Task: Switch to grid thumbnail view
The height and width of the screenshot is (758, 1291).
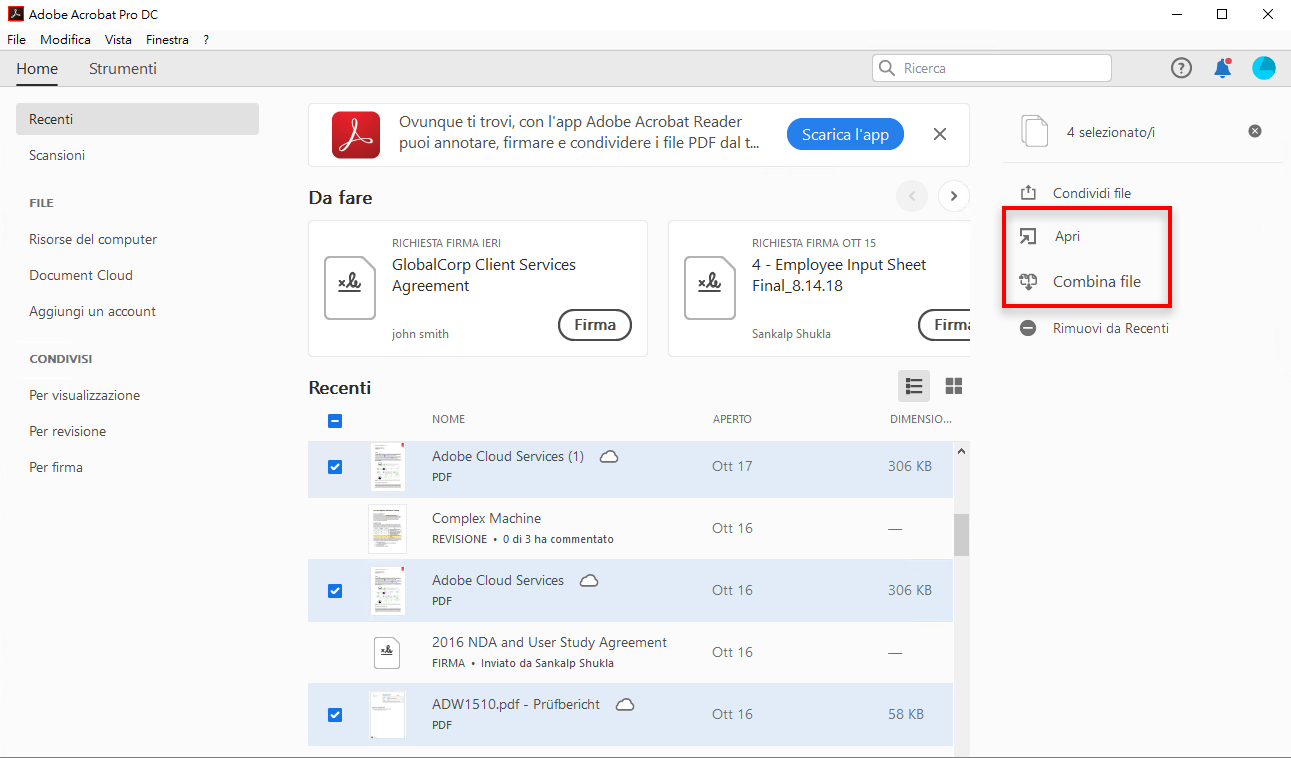Action: [954, 386]
